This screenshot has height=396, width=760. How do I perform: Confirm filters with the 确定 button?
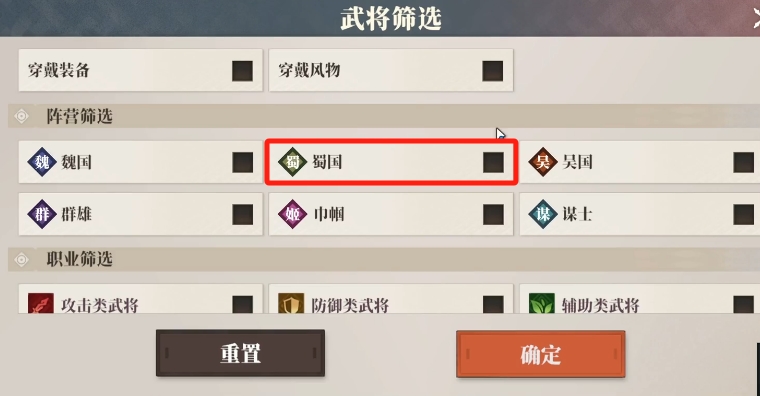click(540, 354)
